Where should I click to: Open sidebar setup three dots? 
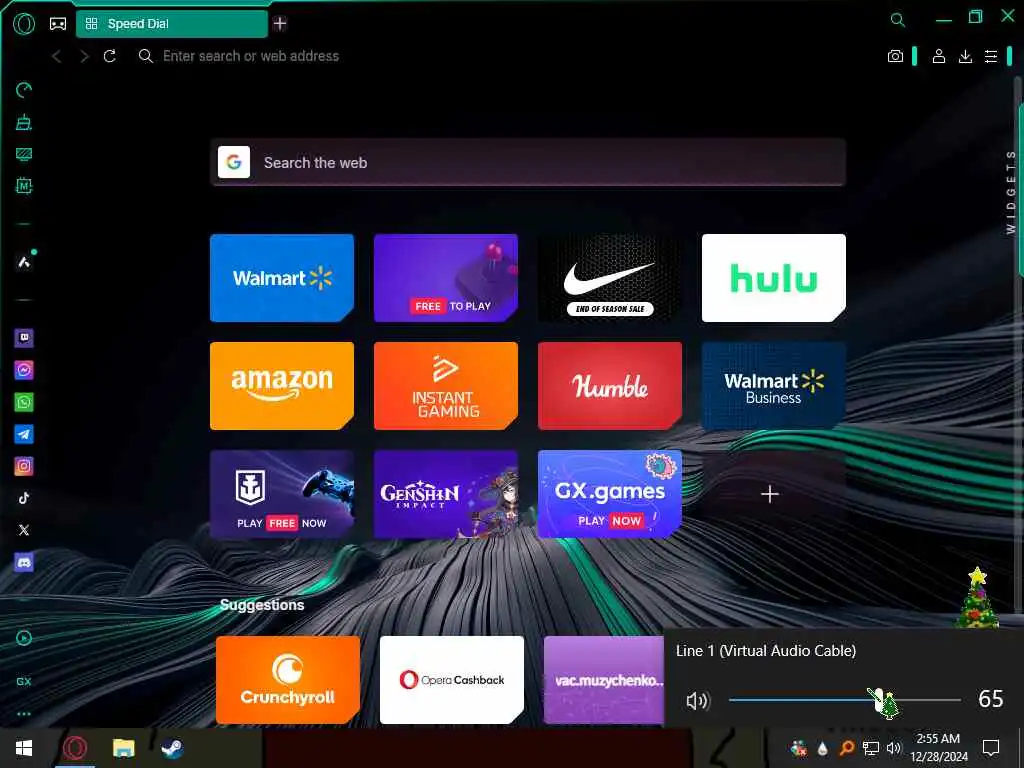pos(24,714)
